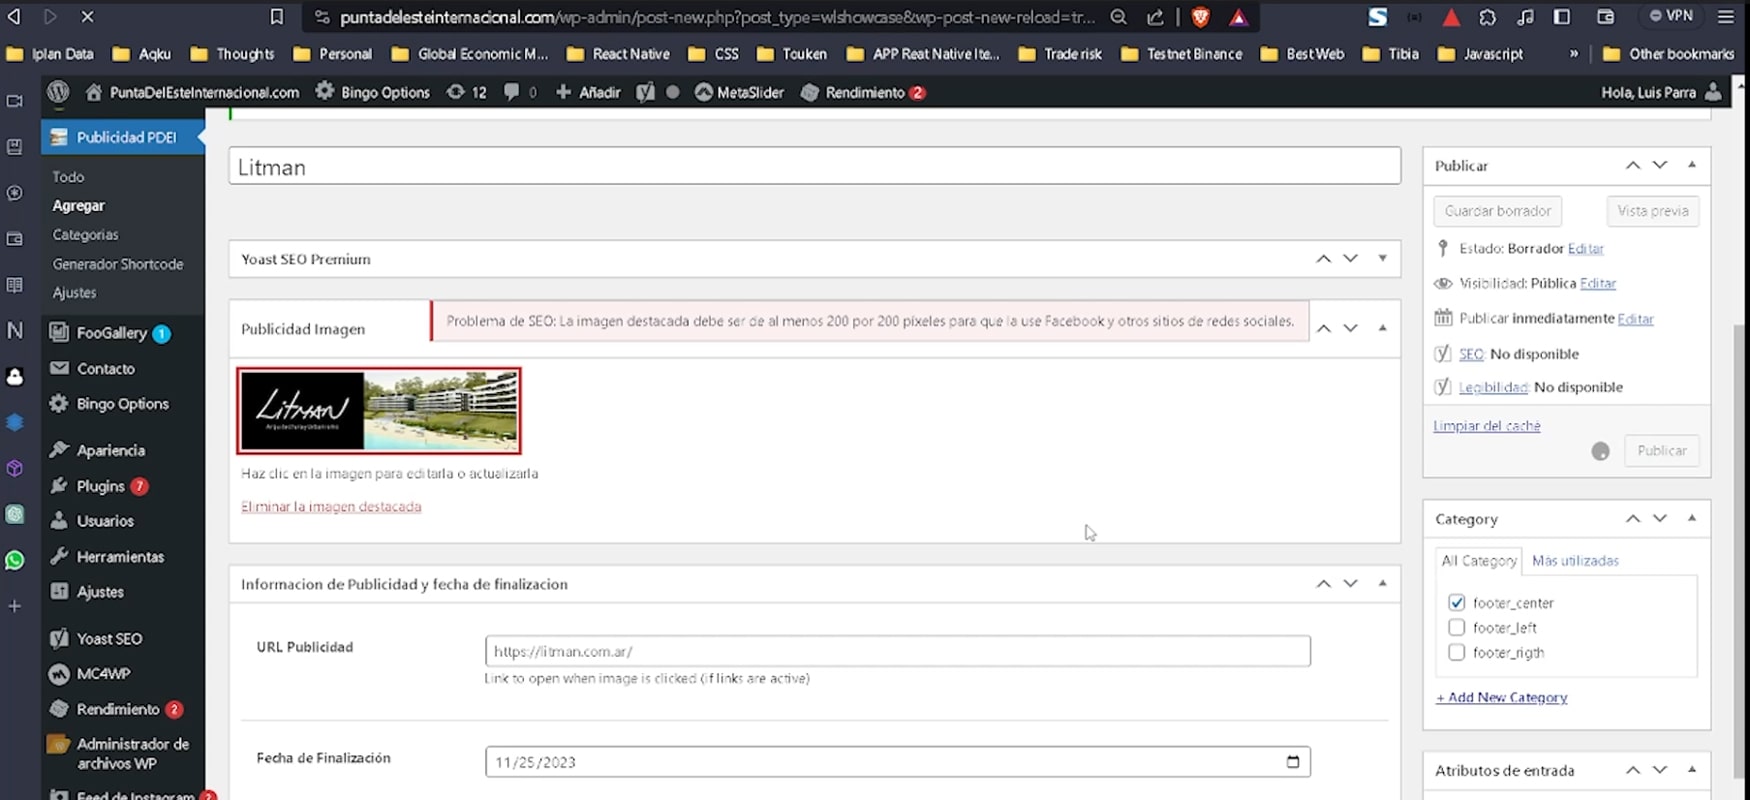
Task: Open the Brave shields lion icon
Action: click(1201, 17)
